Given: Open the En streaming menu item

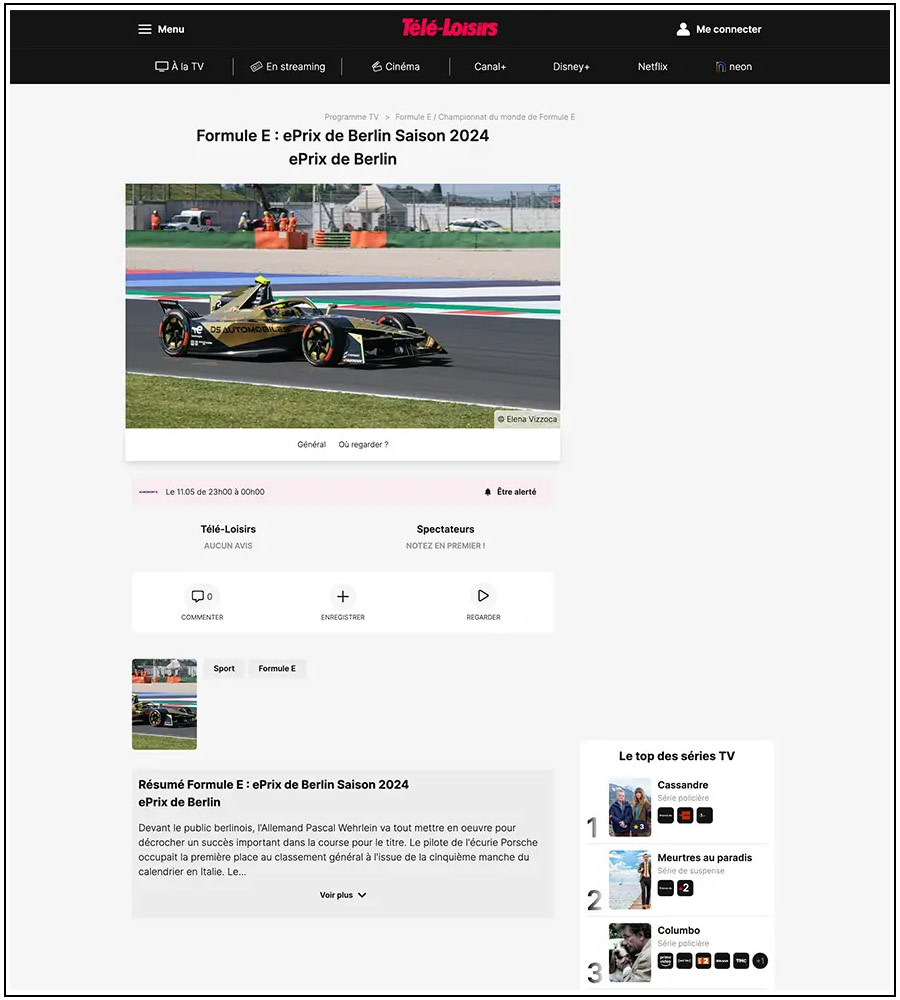Looking at the screenshot, I should click(288, 67).
